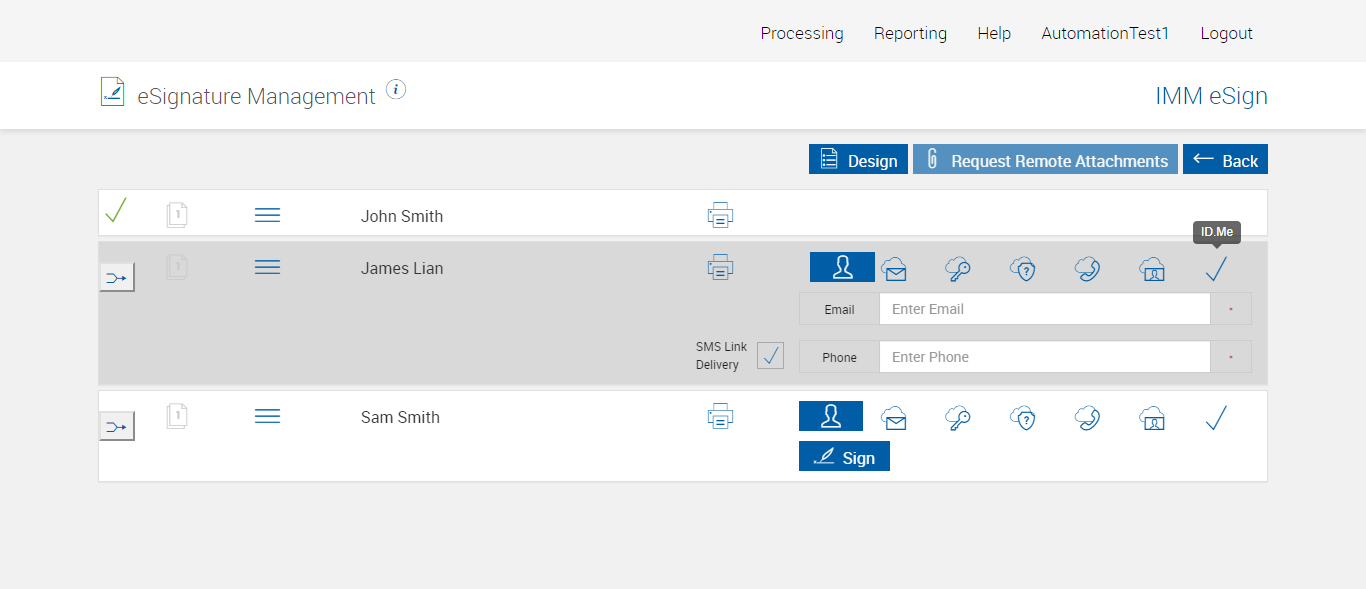Select the cloud shield question icon for Sam Smith

pos(1022,418)
